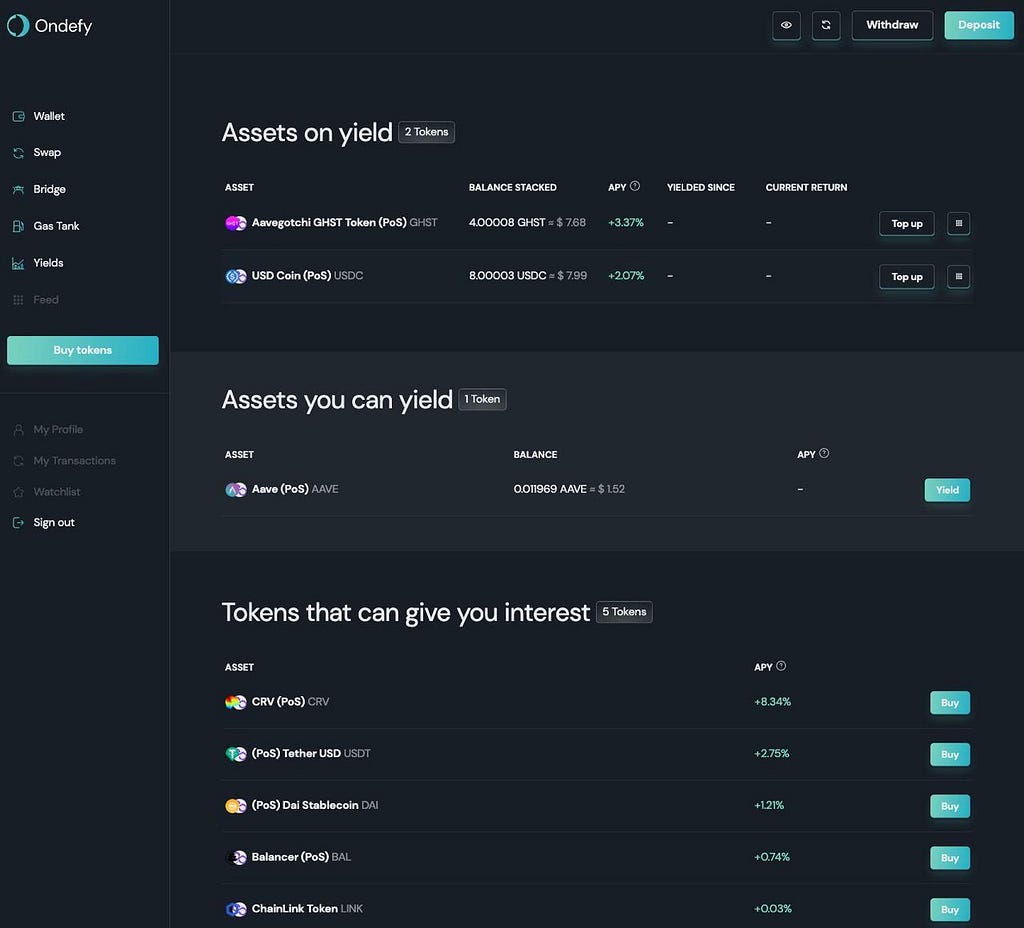Image resolution: width=1024 pixels, height=928 pixels.
Task: Click the 5 Tokens badge
Action: click(x=624, y=612)
